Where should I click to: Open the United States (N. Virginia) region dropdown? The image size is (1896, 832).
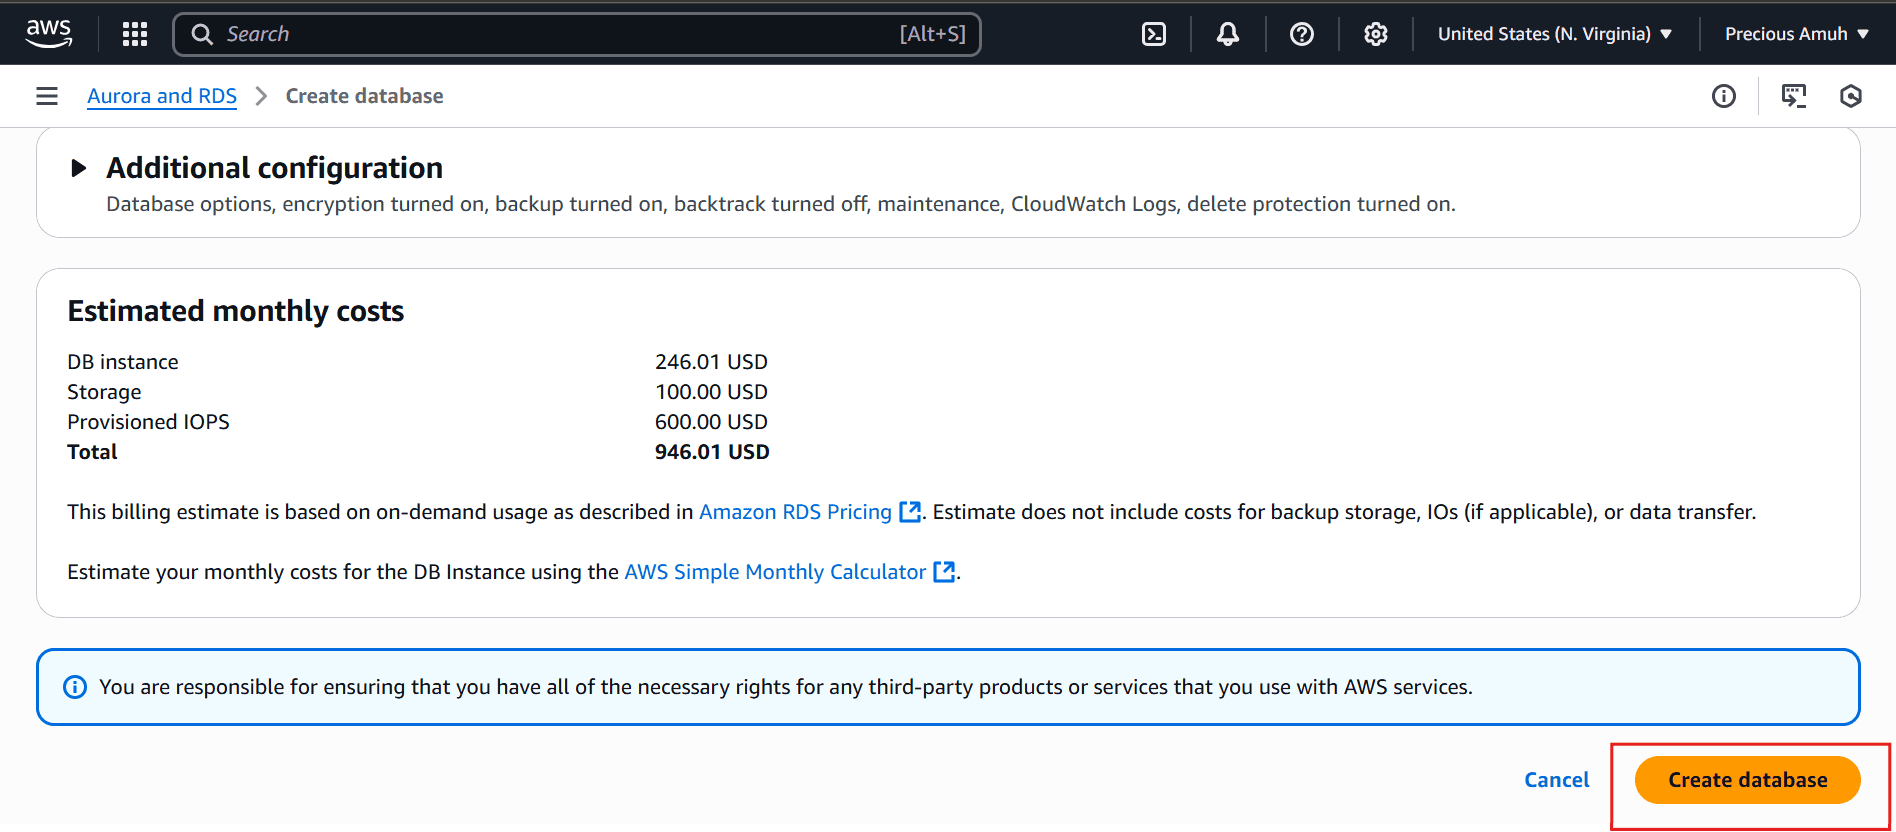(x=1555, y=34)
